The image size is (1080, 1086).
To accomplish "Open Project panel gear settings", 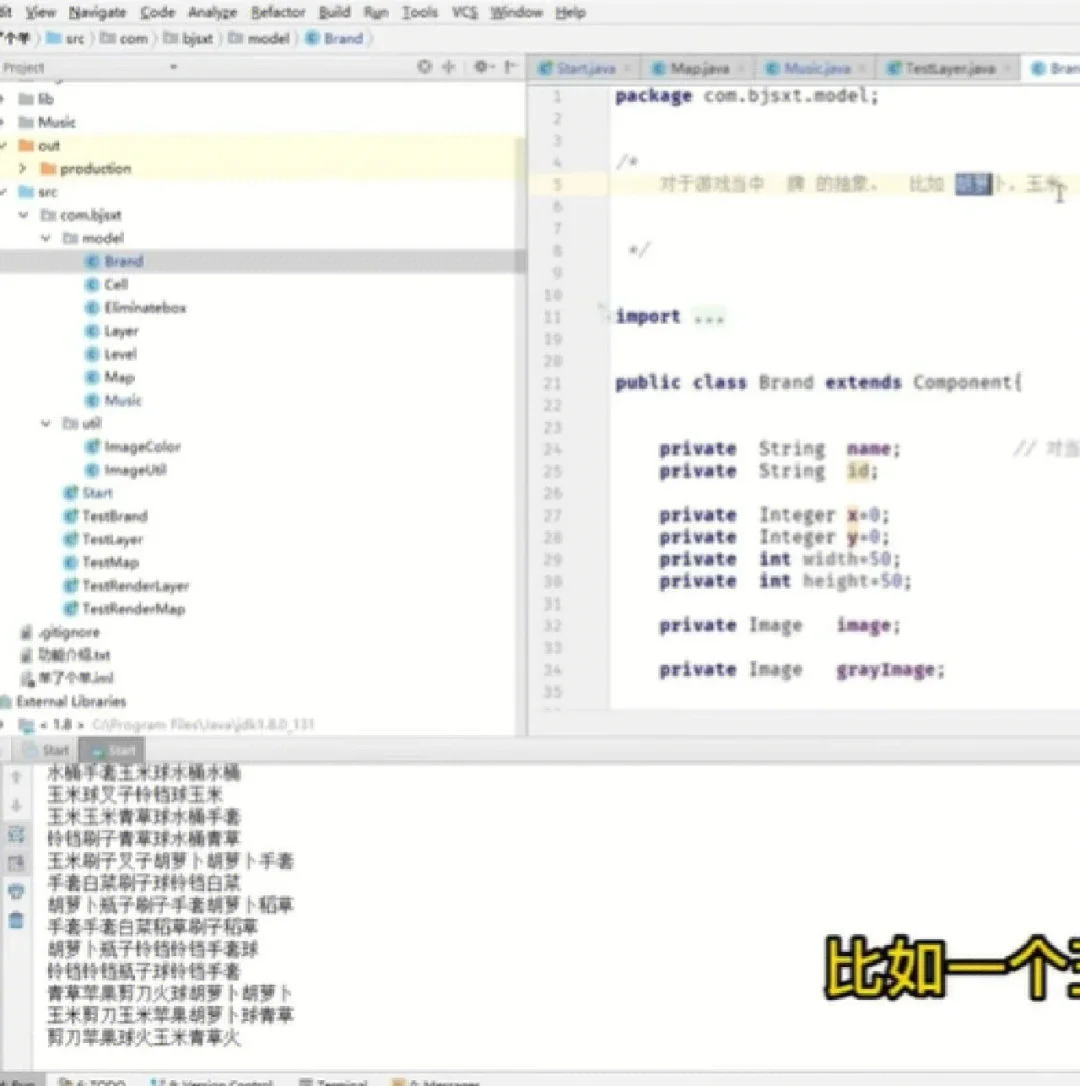I will tap(483, 66).
